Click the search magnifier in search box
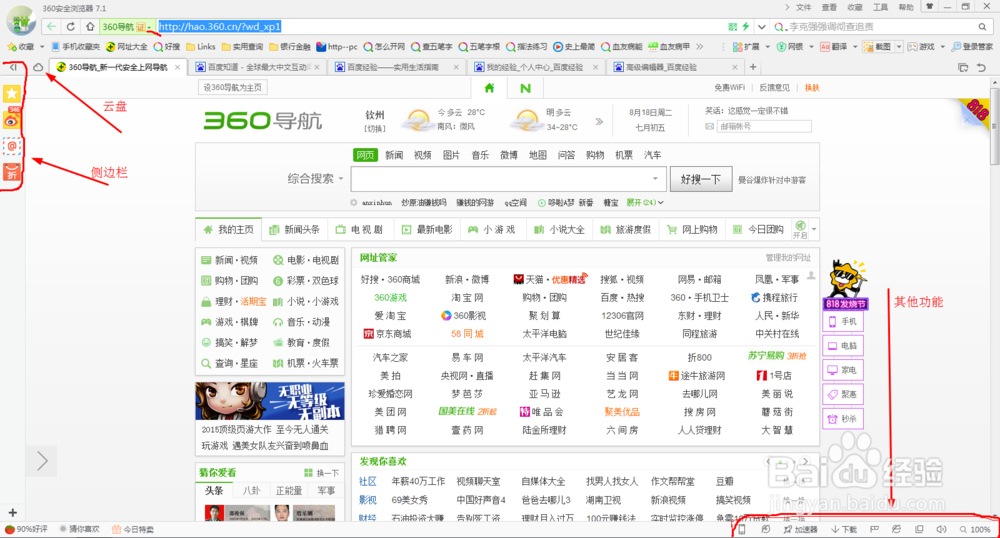 (983, 27)
